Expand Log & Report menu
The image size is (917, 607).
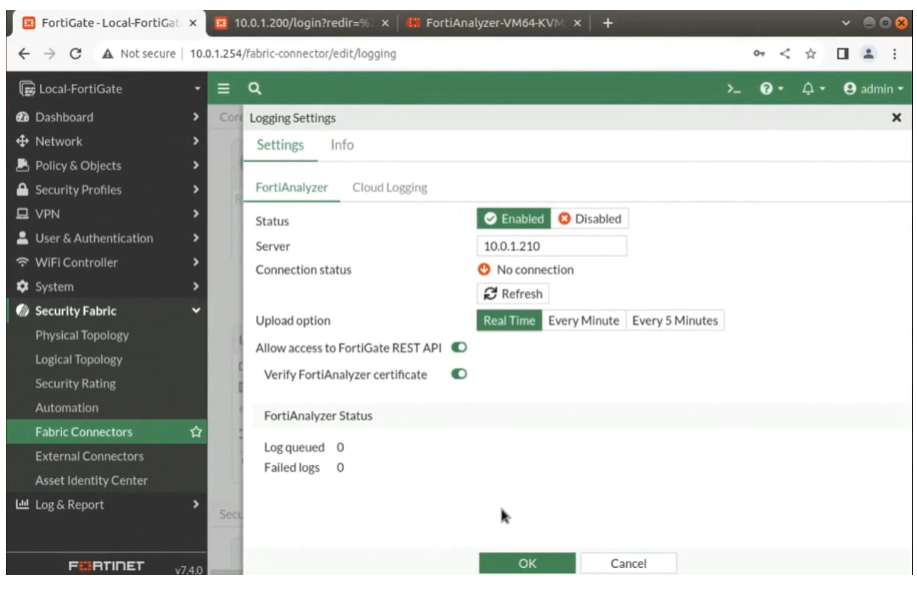point(106,504)
